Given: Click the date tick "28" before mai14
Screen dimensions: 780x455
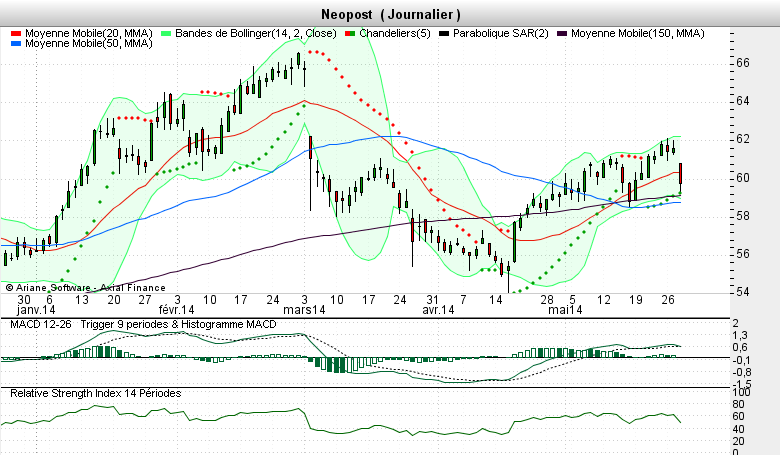Looking at the screenshot, I should point(547,300).
